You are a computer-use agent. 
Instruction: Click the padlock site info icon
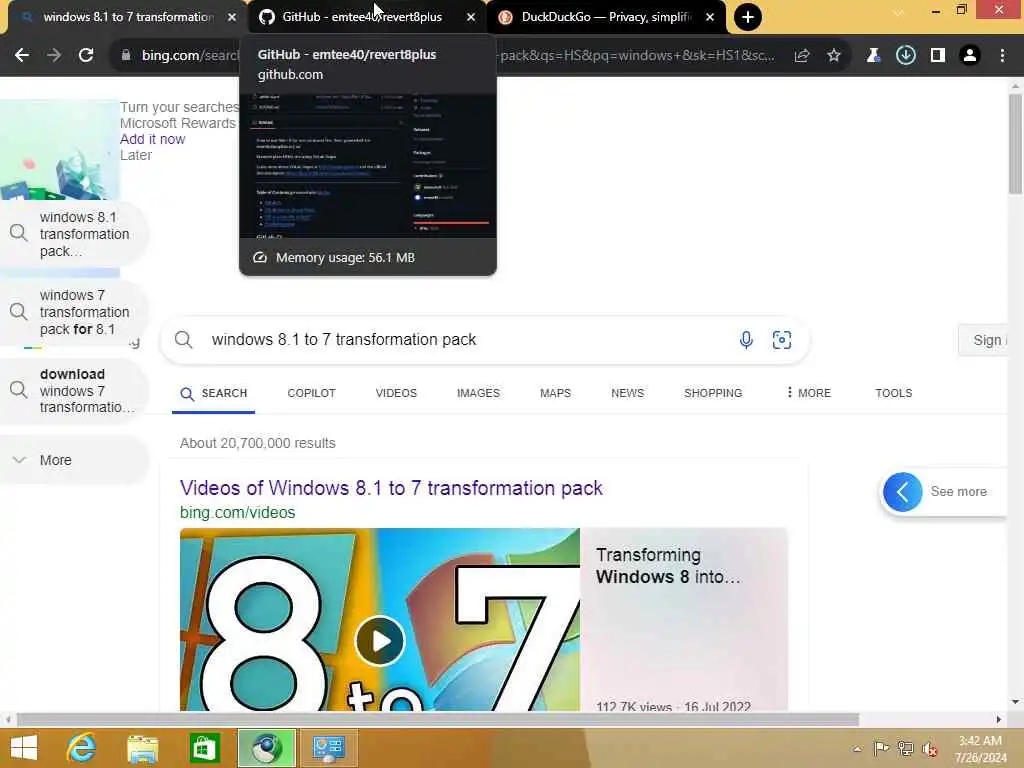(x=126, y=56)
